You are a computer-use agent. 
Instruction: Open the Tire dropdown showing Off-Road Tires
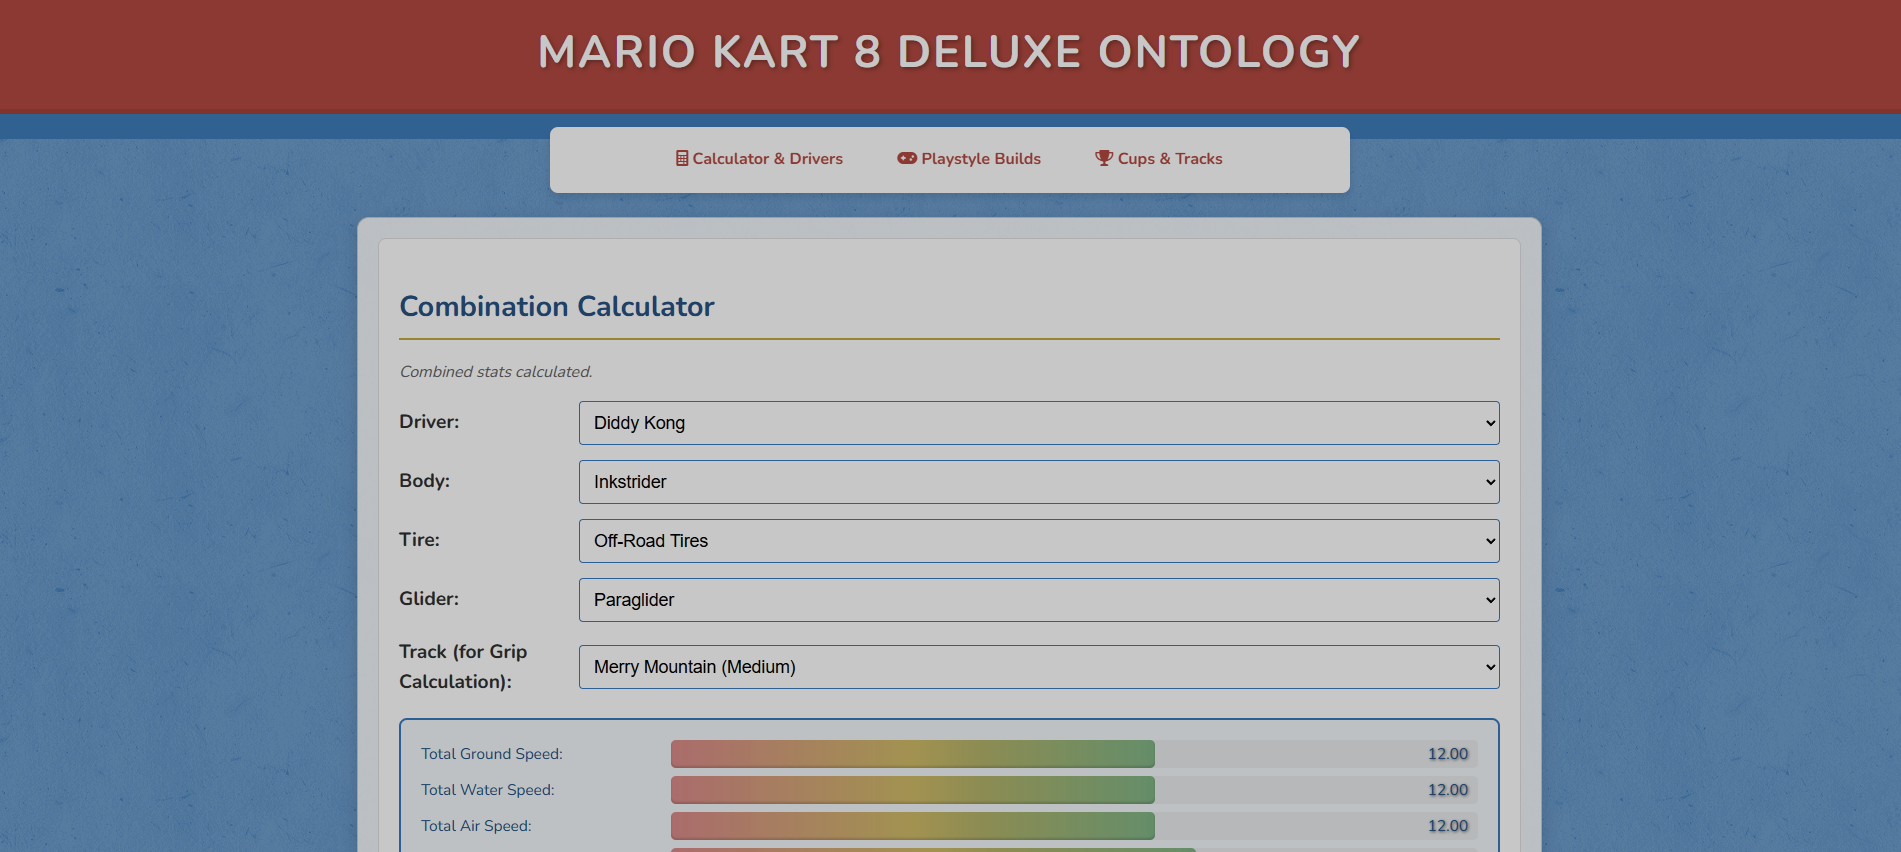tap(1039, 541)
